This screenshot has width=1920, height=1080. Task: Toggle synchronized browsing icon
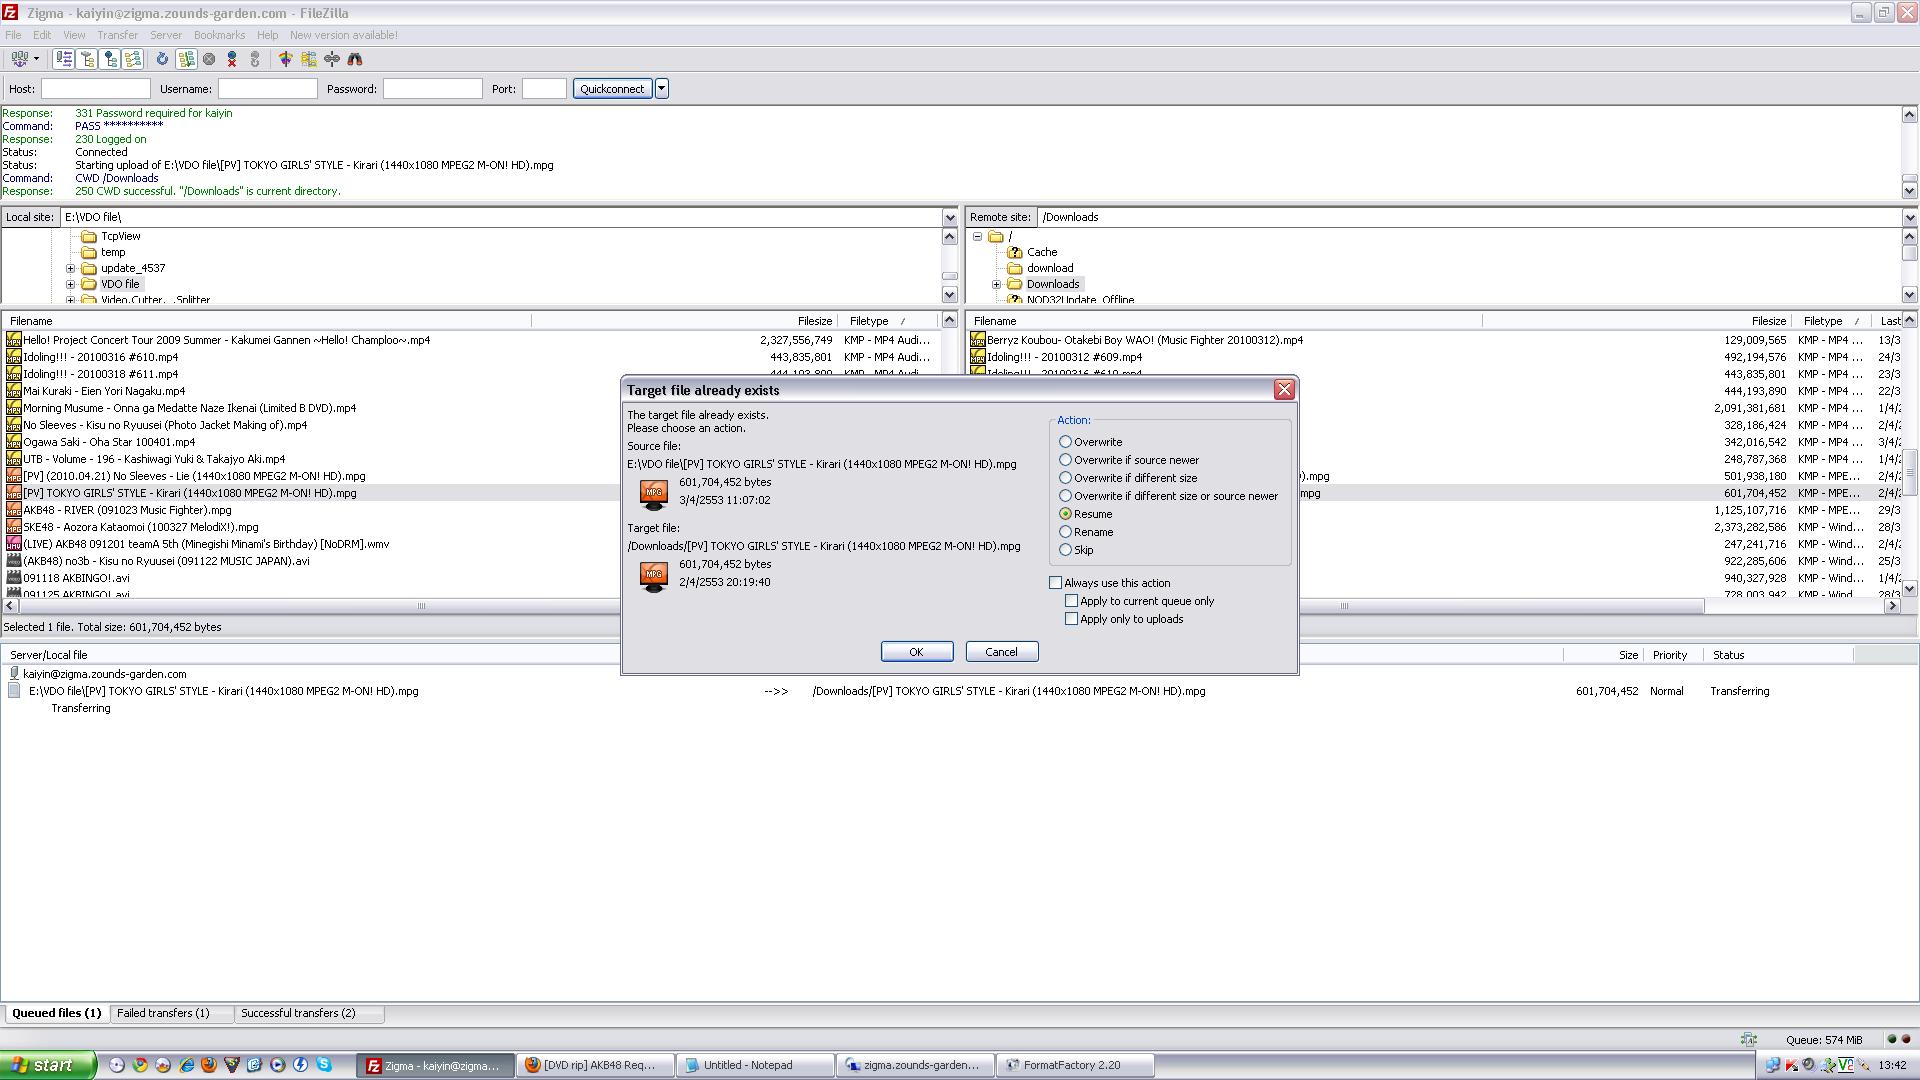332,59
